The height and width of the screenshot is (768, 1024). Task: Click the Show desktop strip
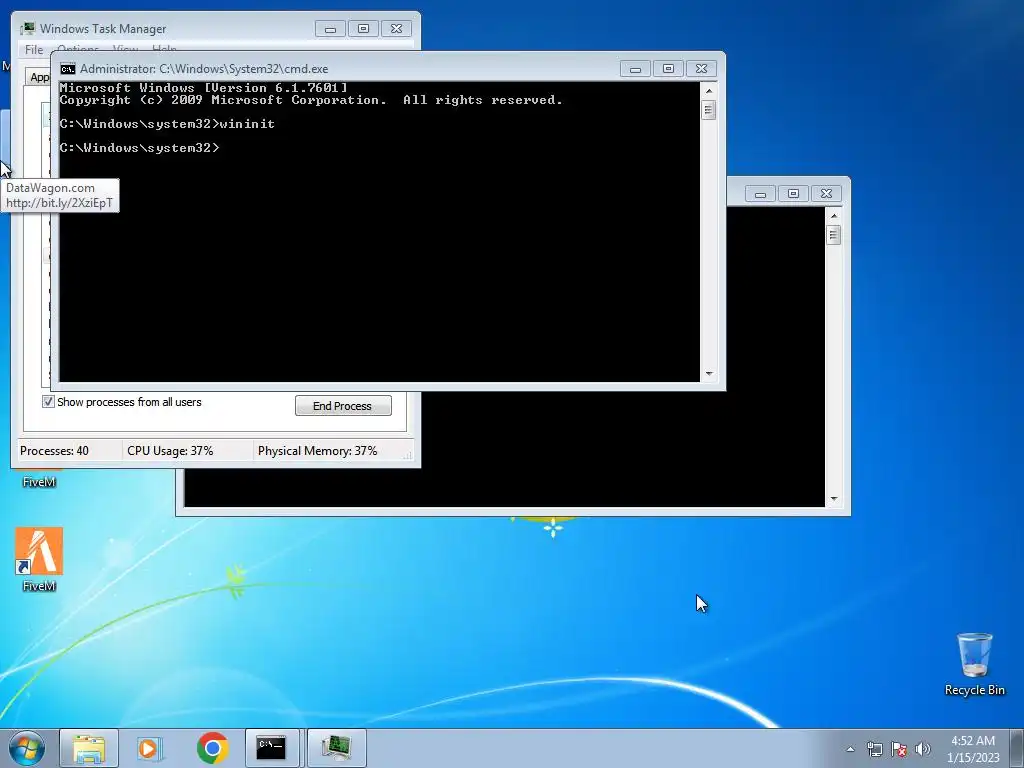click(x=1017, y=748)
